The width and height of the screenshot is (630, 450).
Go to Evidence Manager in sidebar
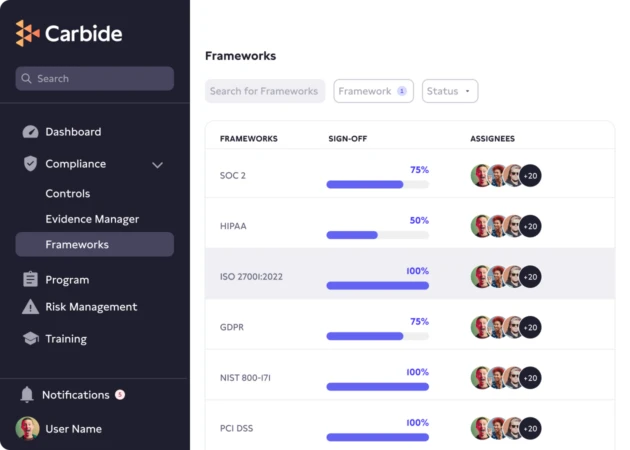click(x=92, y=219)
